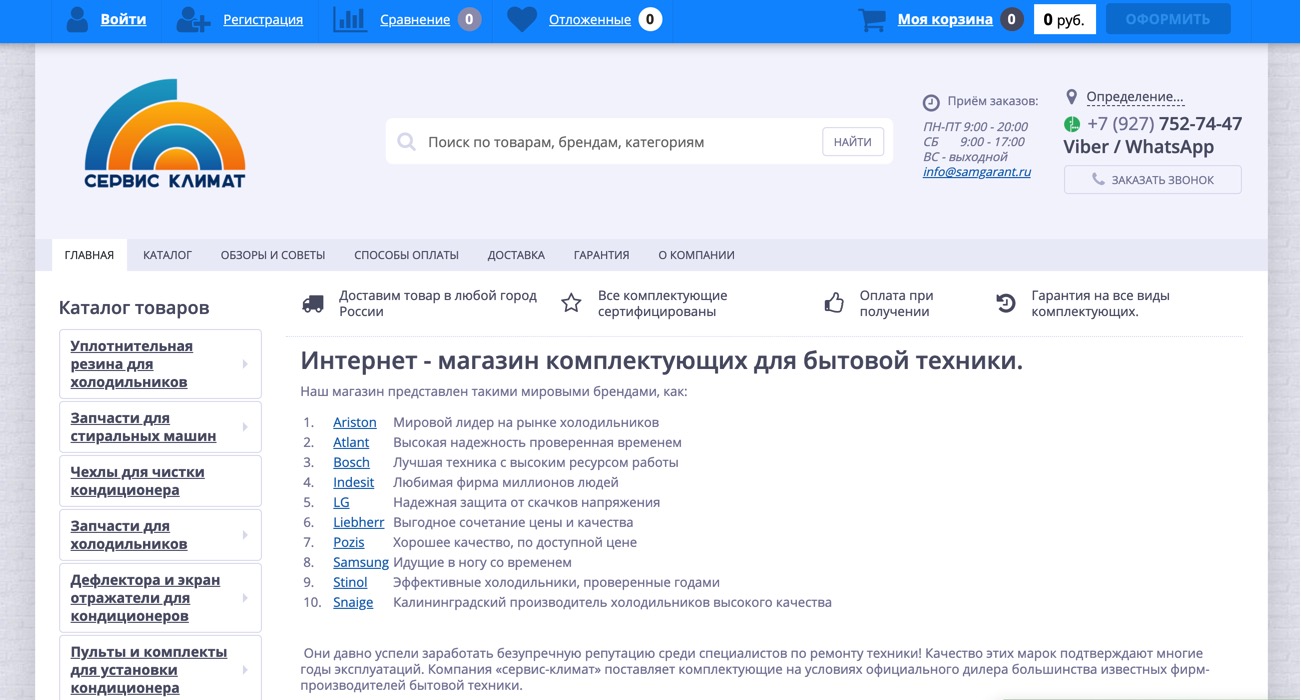Image resolution: width=1301 pixels, height=700 pixels.
Task: Click the clock icon near Приём заказов
Action: (x=931, y=102)
